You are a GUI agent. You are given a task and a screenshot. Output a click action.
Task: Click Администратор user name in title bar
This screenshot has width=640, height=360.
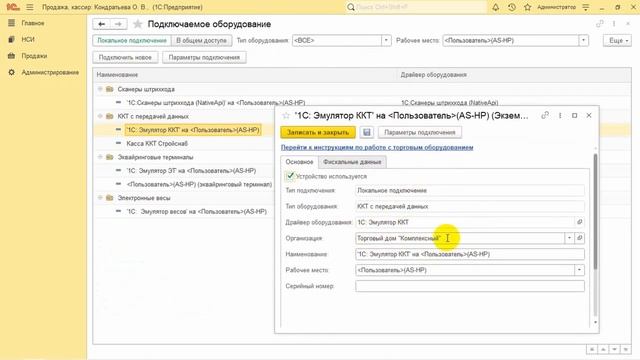(556, 7)
